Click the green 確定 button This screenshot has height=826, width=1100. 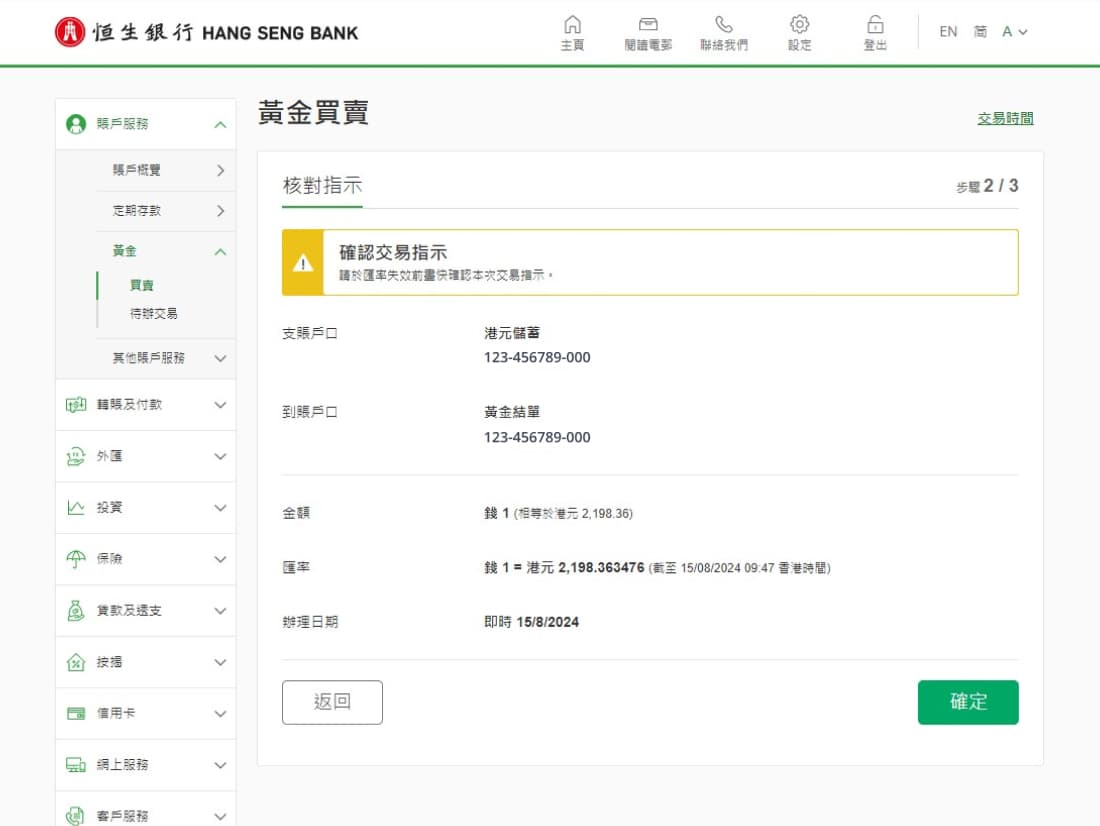pos(967,702)
